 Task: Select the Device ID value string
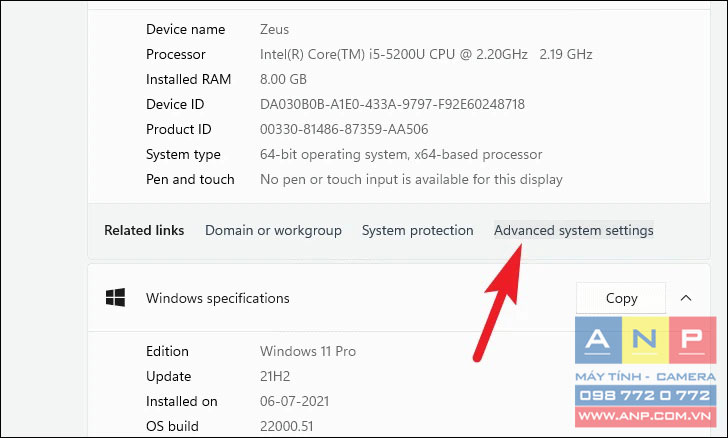pyautogui.click(x=392, y=104)
